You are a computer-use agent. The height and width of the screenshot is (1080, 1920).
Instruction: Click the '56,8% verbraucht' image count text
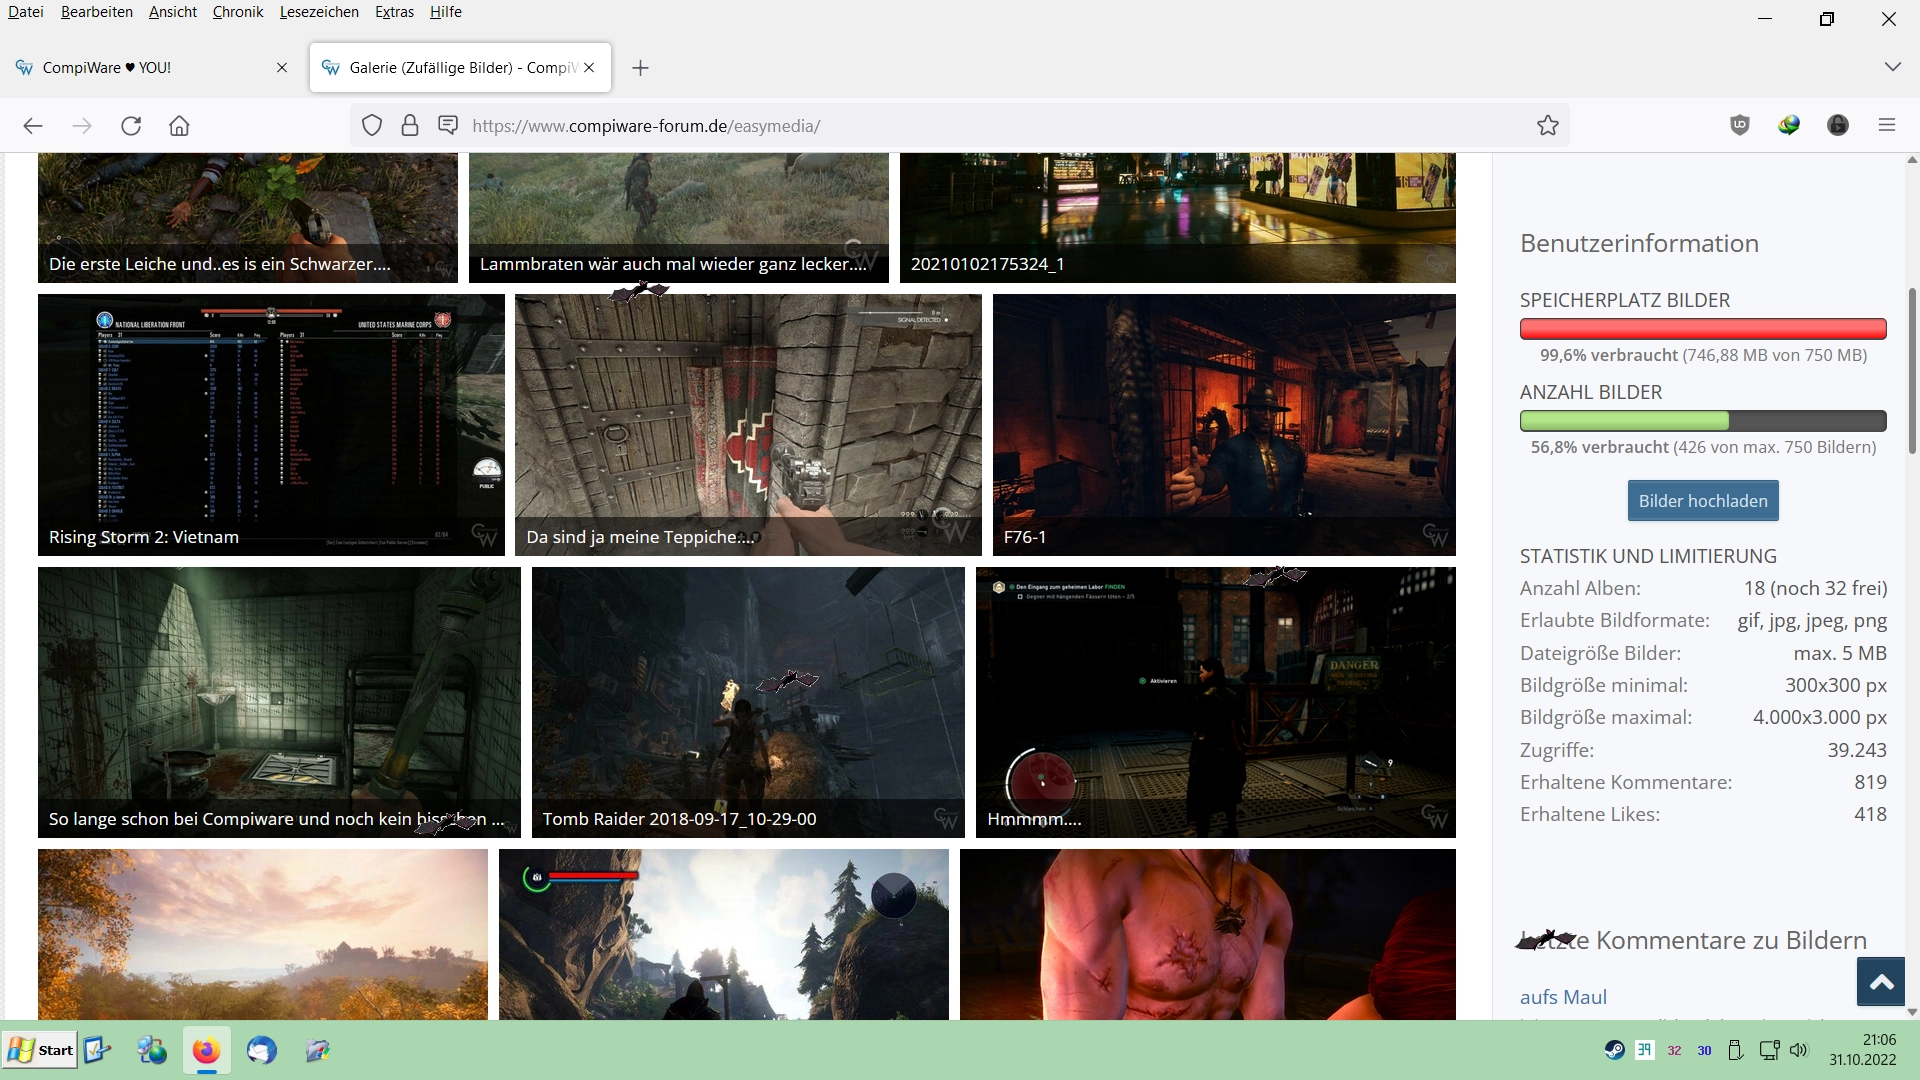pos(1600,447)
